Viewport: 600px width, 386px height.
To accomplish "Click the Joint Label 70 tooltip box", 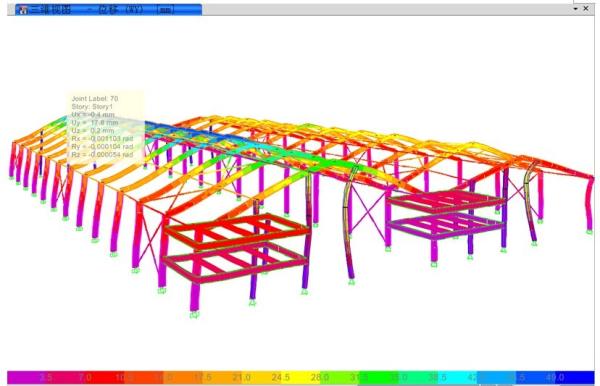I will point(106,126).
